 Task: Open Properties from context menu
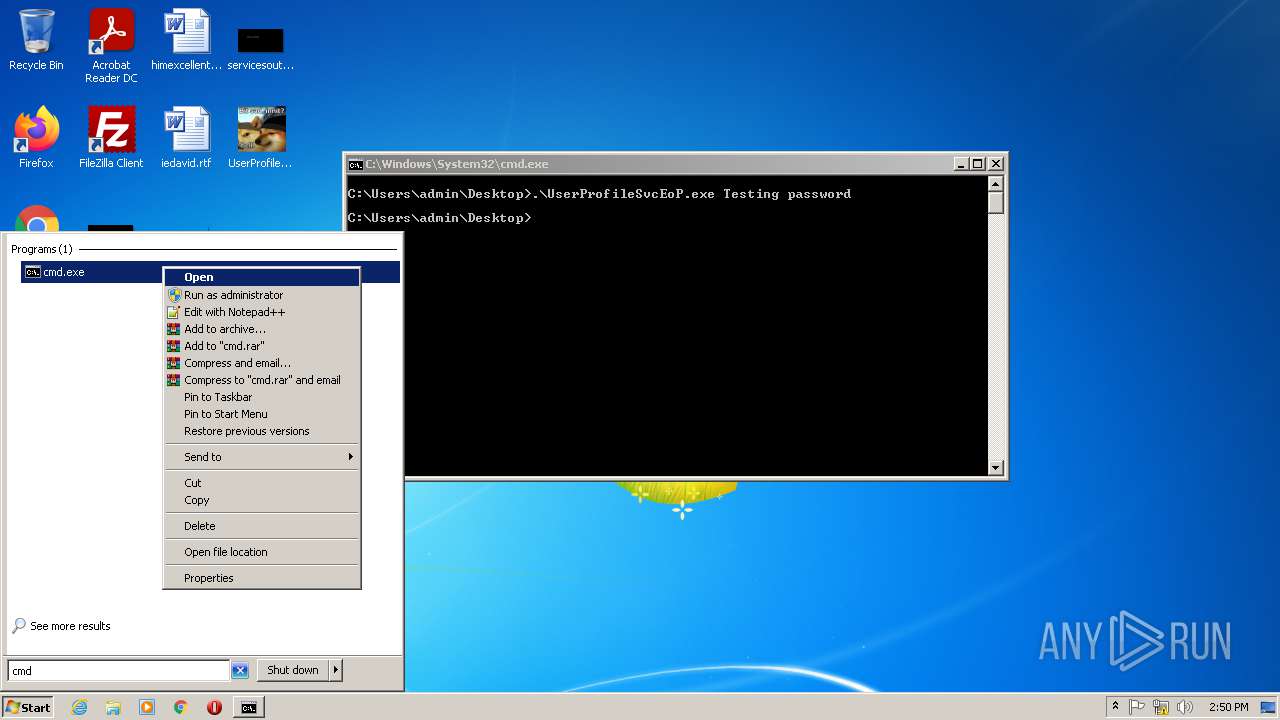coord(262,578)
